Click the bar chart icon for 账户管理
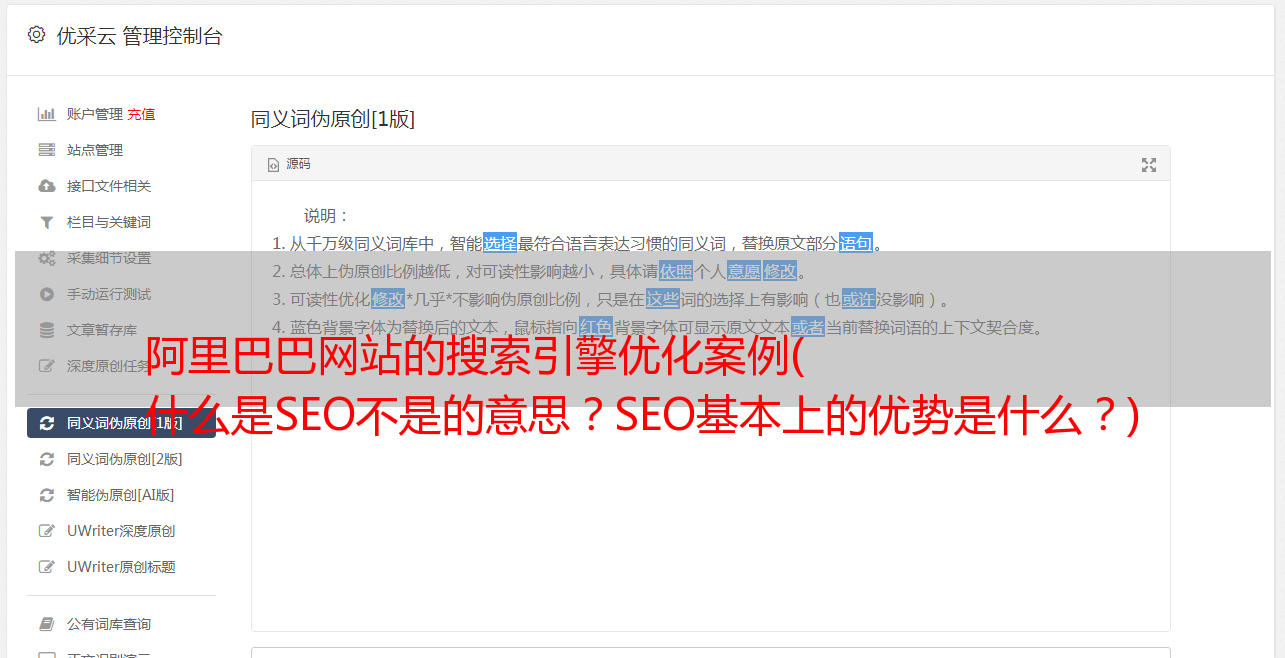1285x658 pixels. pyautogui.click(x=46, y=114)
